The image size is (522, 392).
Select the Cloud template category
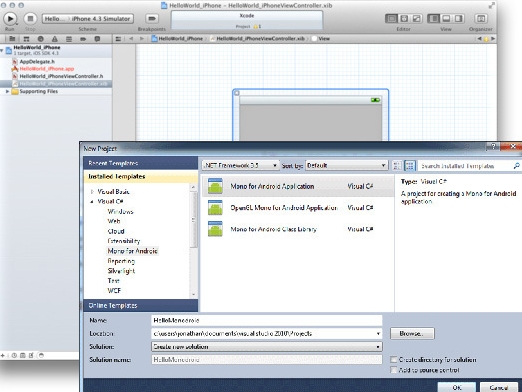tap(116, 231)
